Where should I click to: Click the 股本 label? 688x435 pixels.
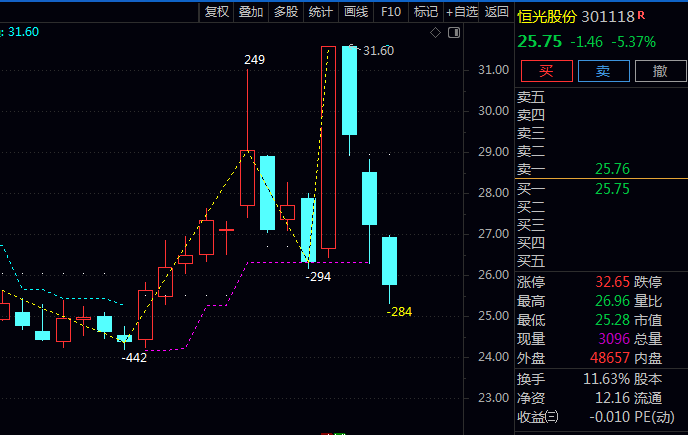click(x=648, y=379)
